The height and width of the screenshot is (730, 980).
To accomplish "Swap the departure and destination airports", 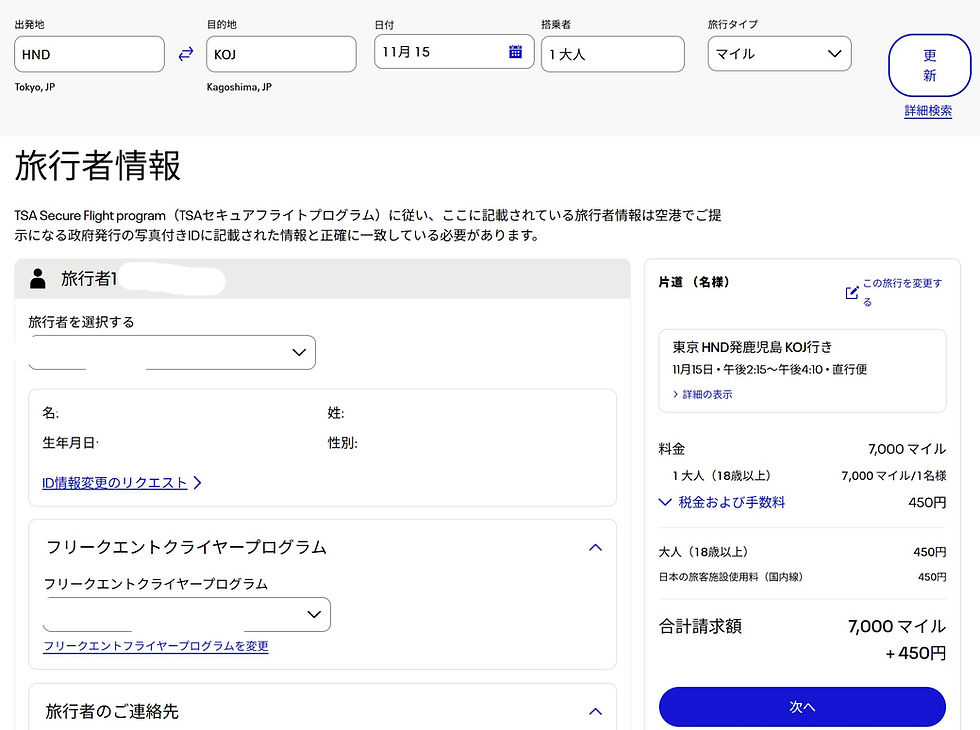I will point(185,53).
